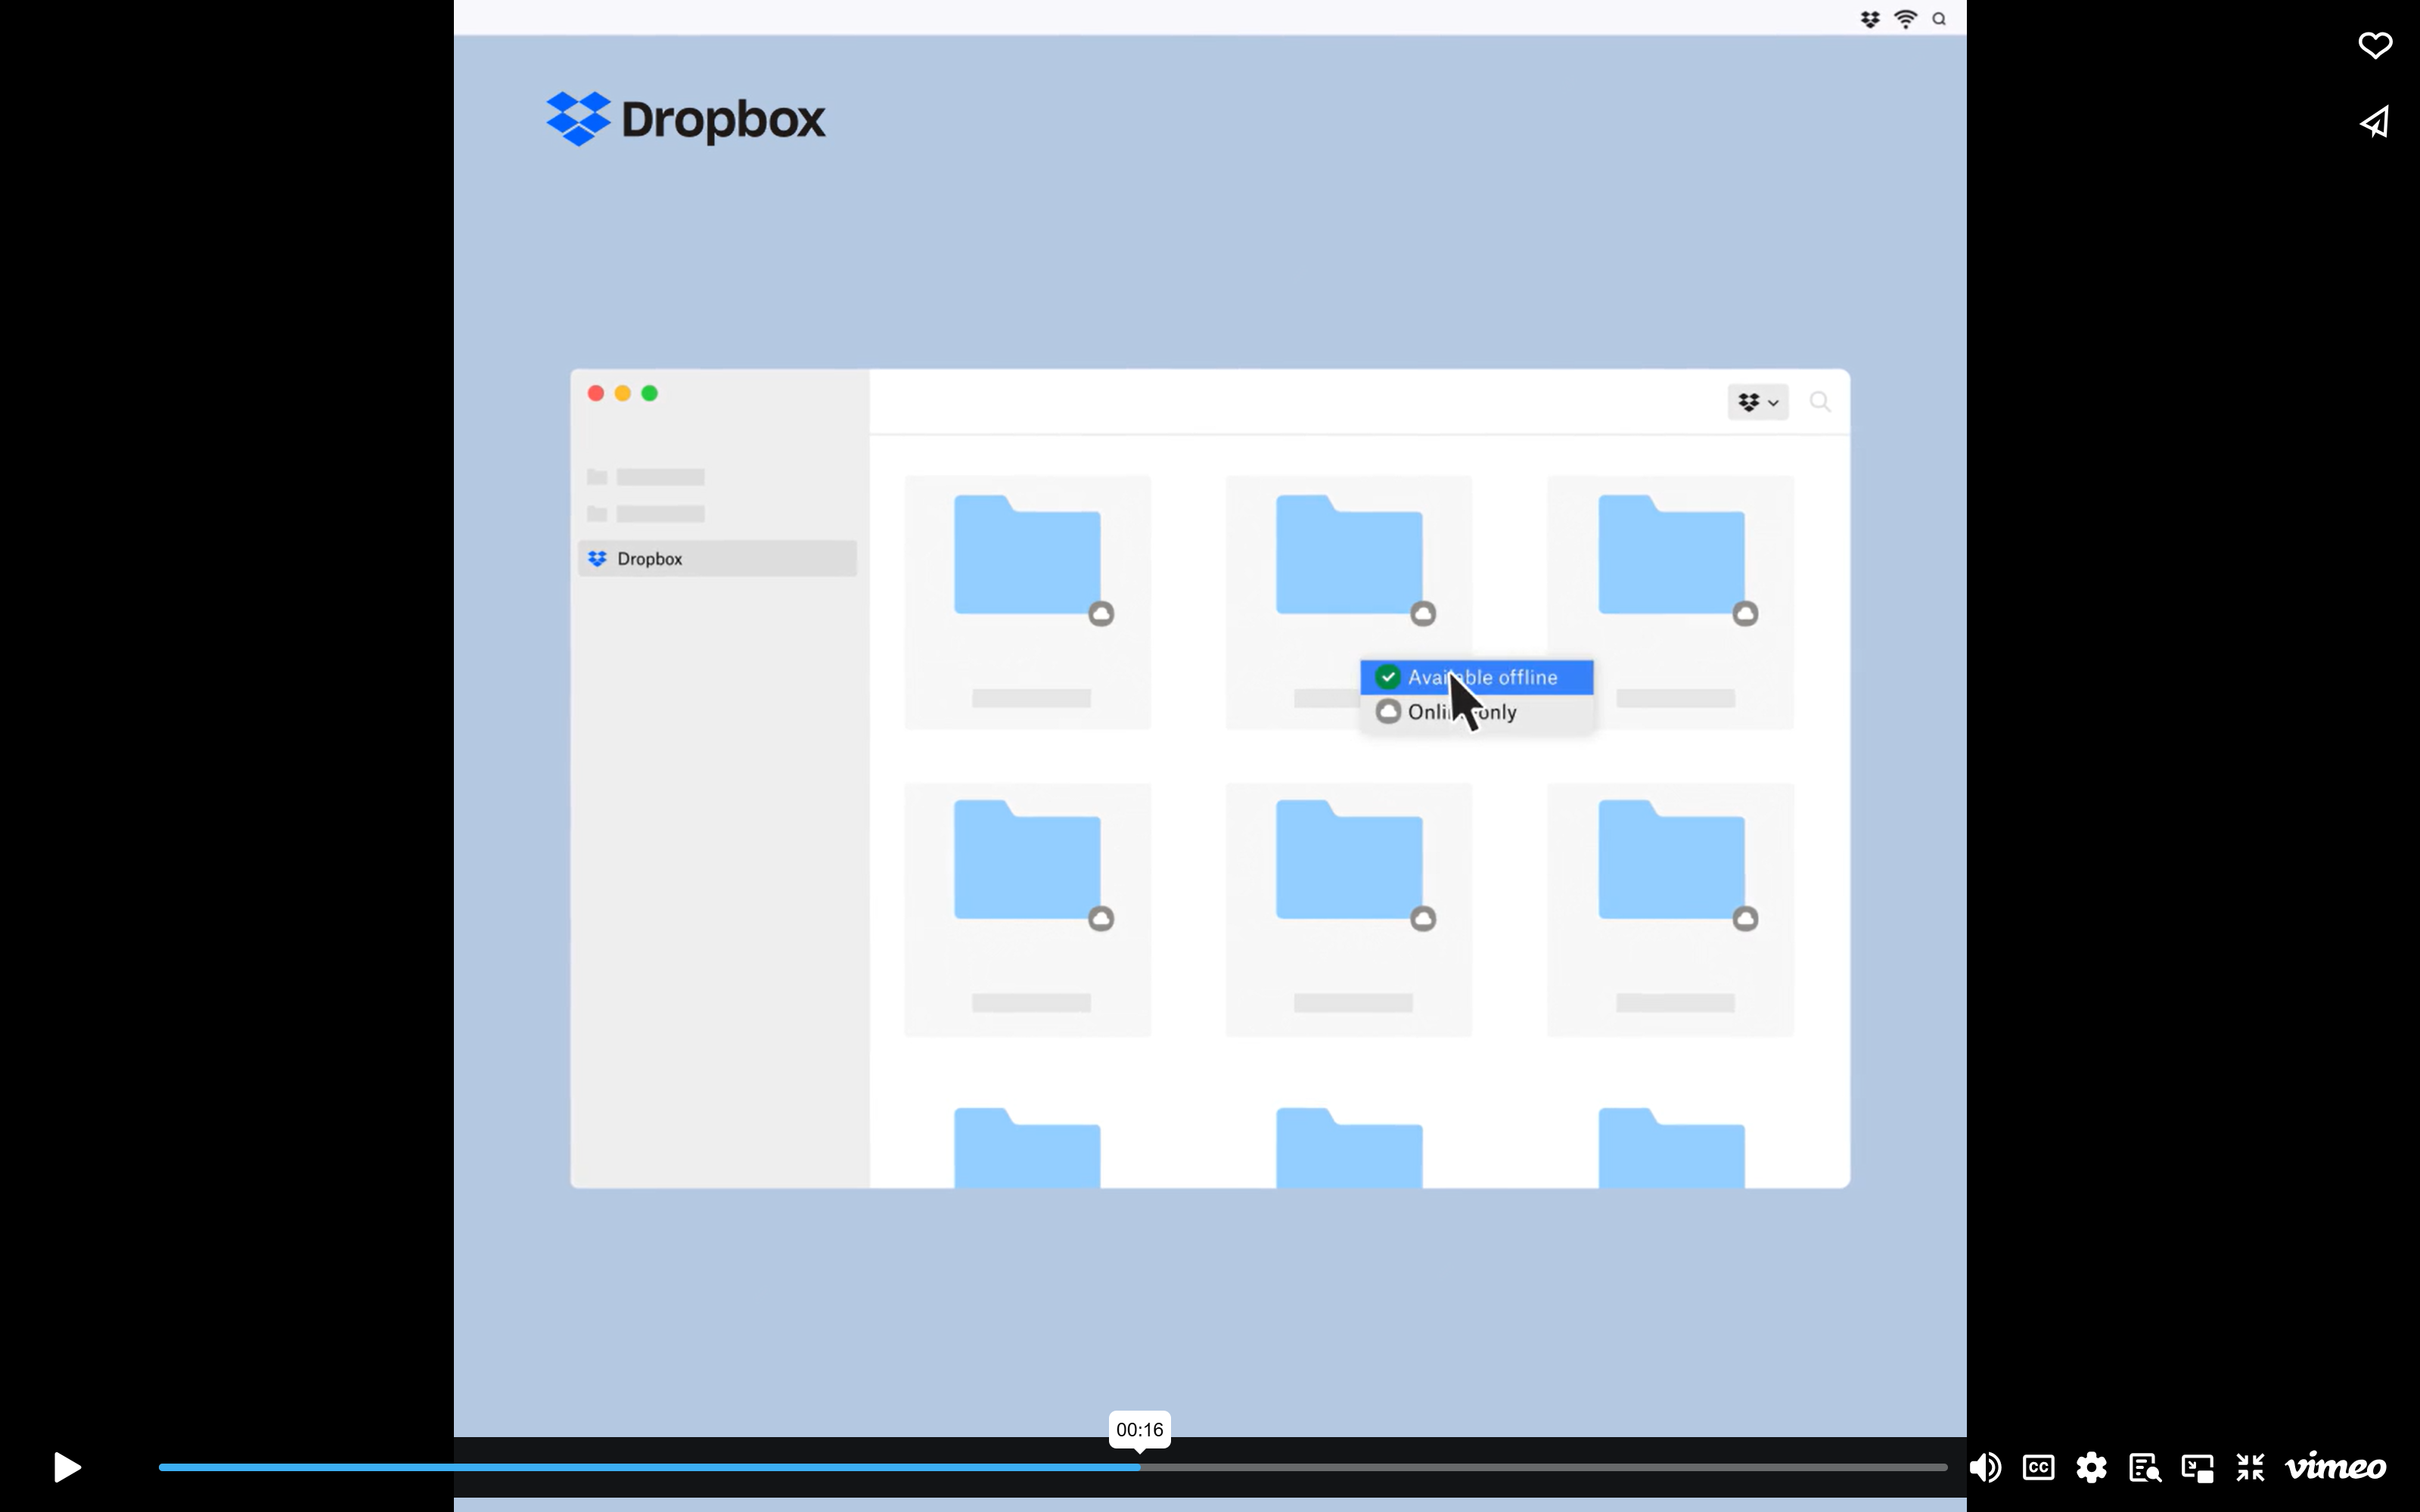The width and height of the screenshot is (2420, 1512).
Task: Click cloud badge on the top-left folder
Action: tap(1101, 613)
